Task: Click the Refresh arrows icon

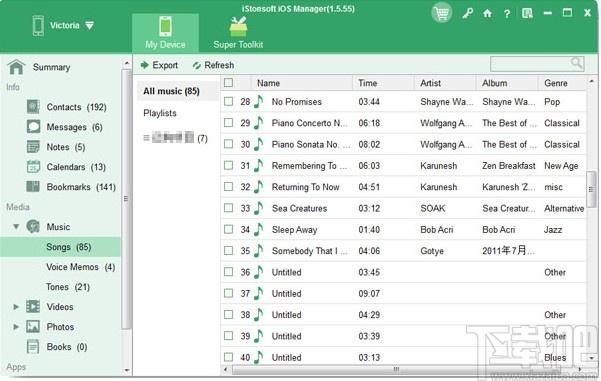Action: pos(197,66)
